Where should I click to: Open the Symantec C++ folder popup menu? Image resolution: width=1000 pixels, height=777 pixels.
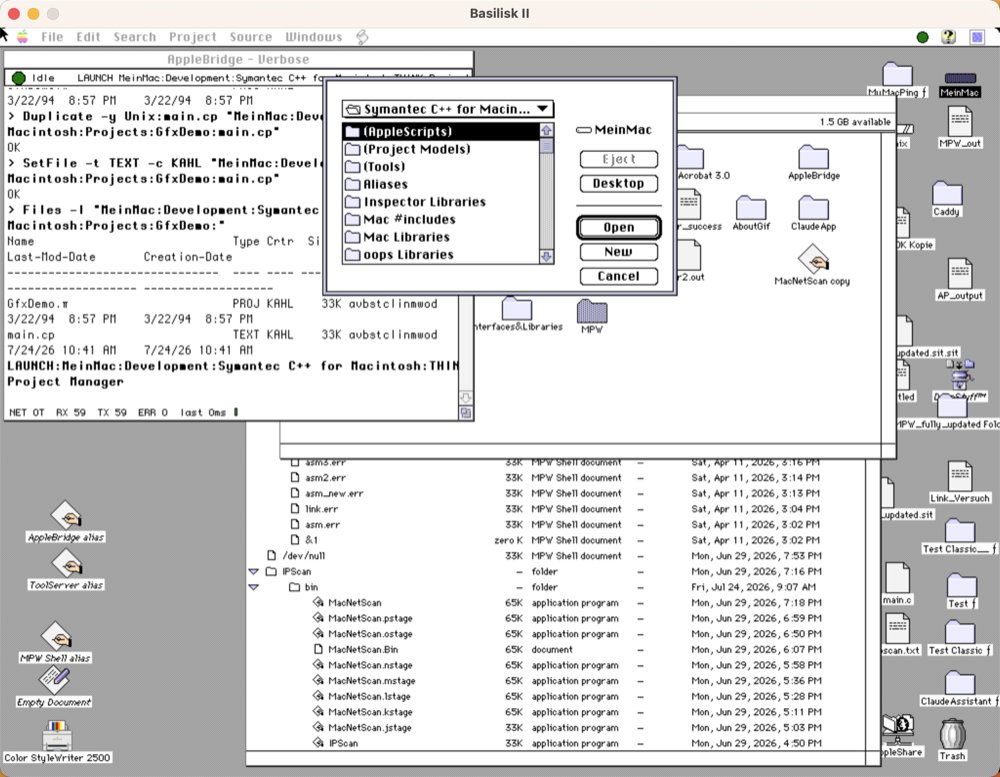[x=448, y=109]
